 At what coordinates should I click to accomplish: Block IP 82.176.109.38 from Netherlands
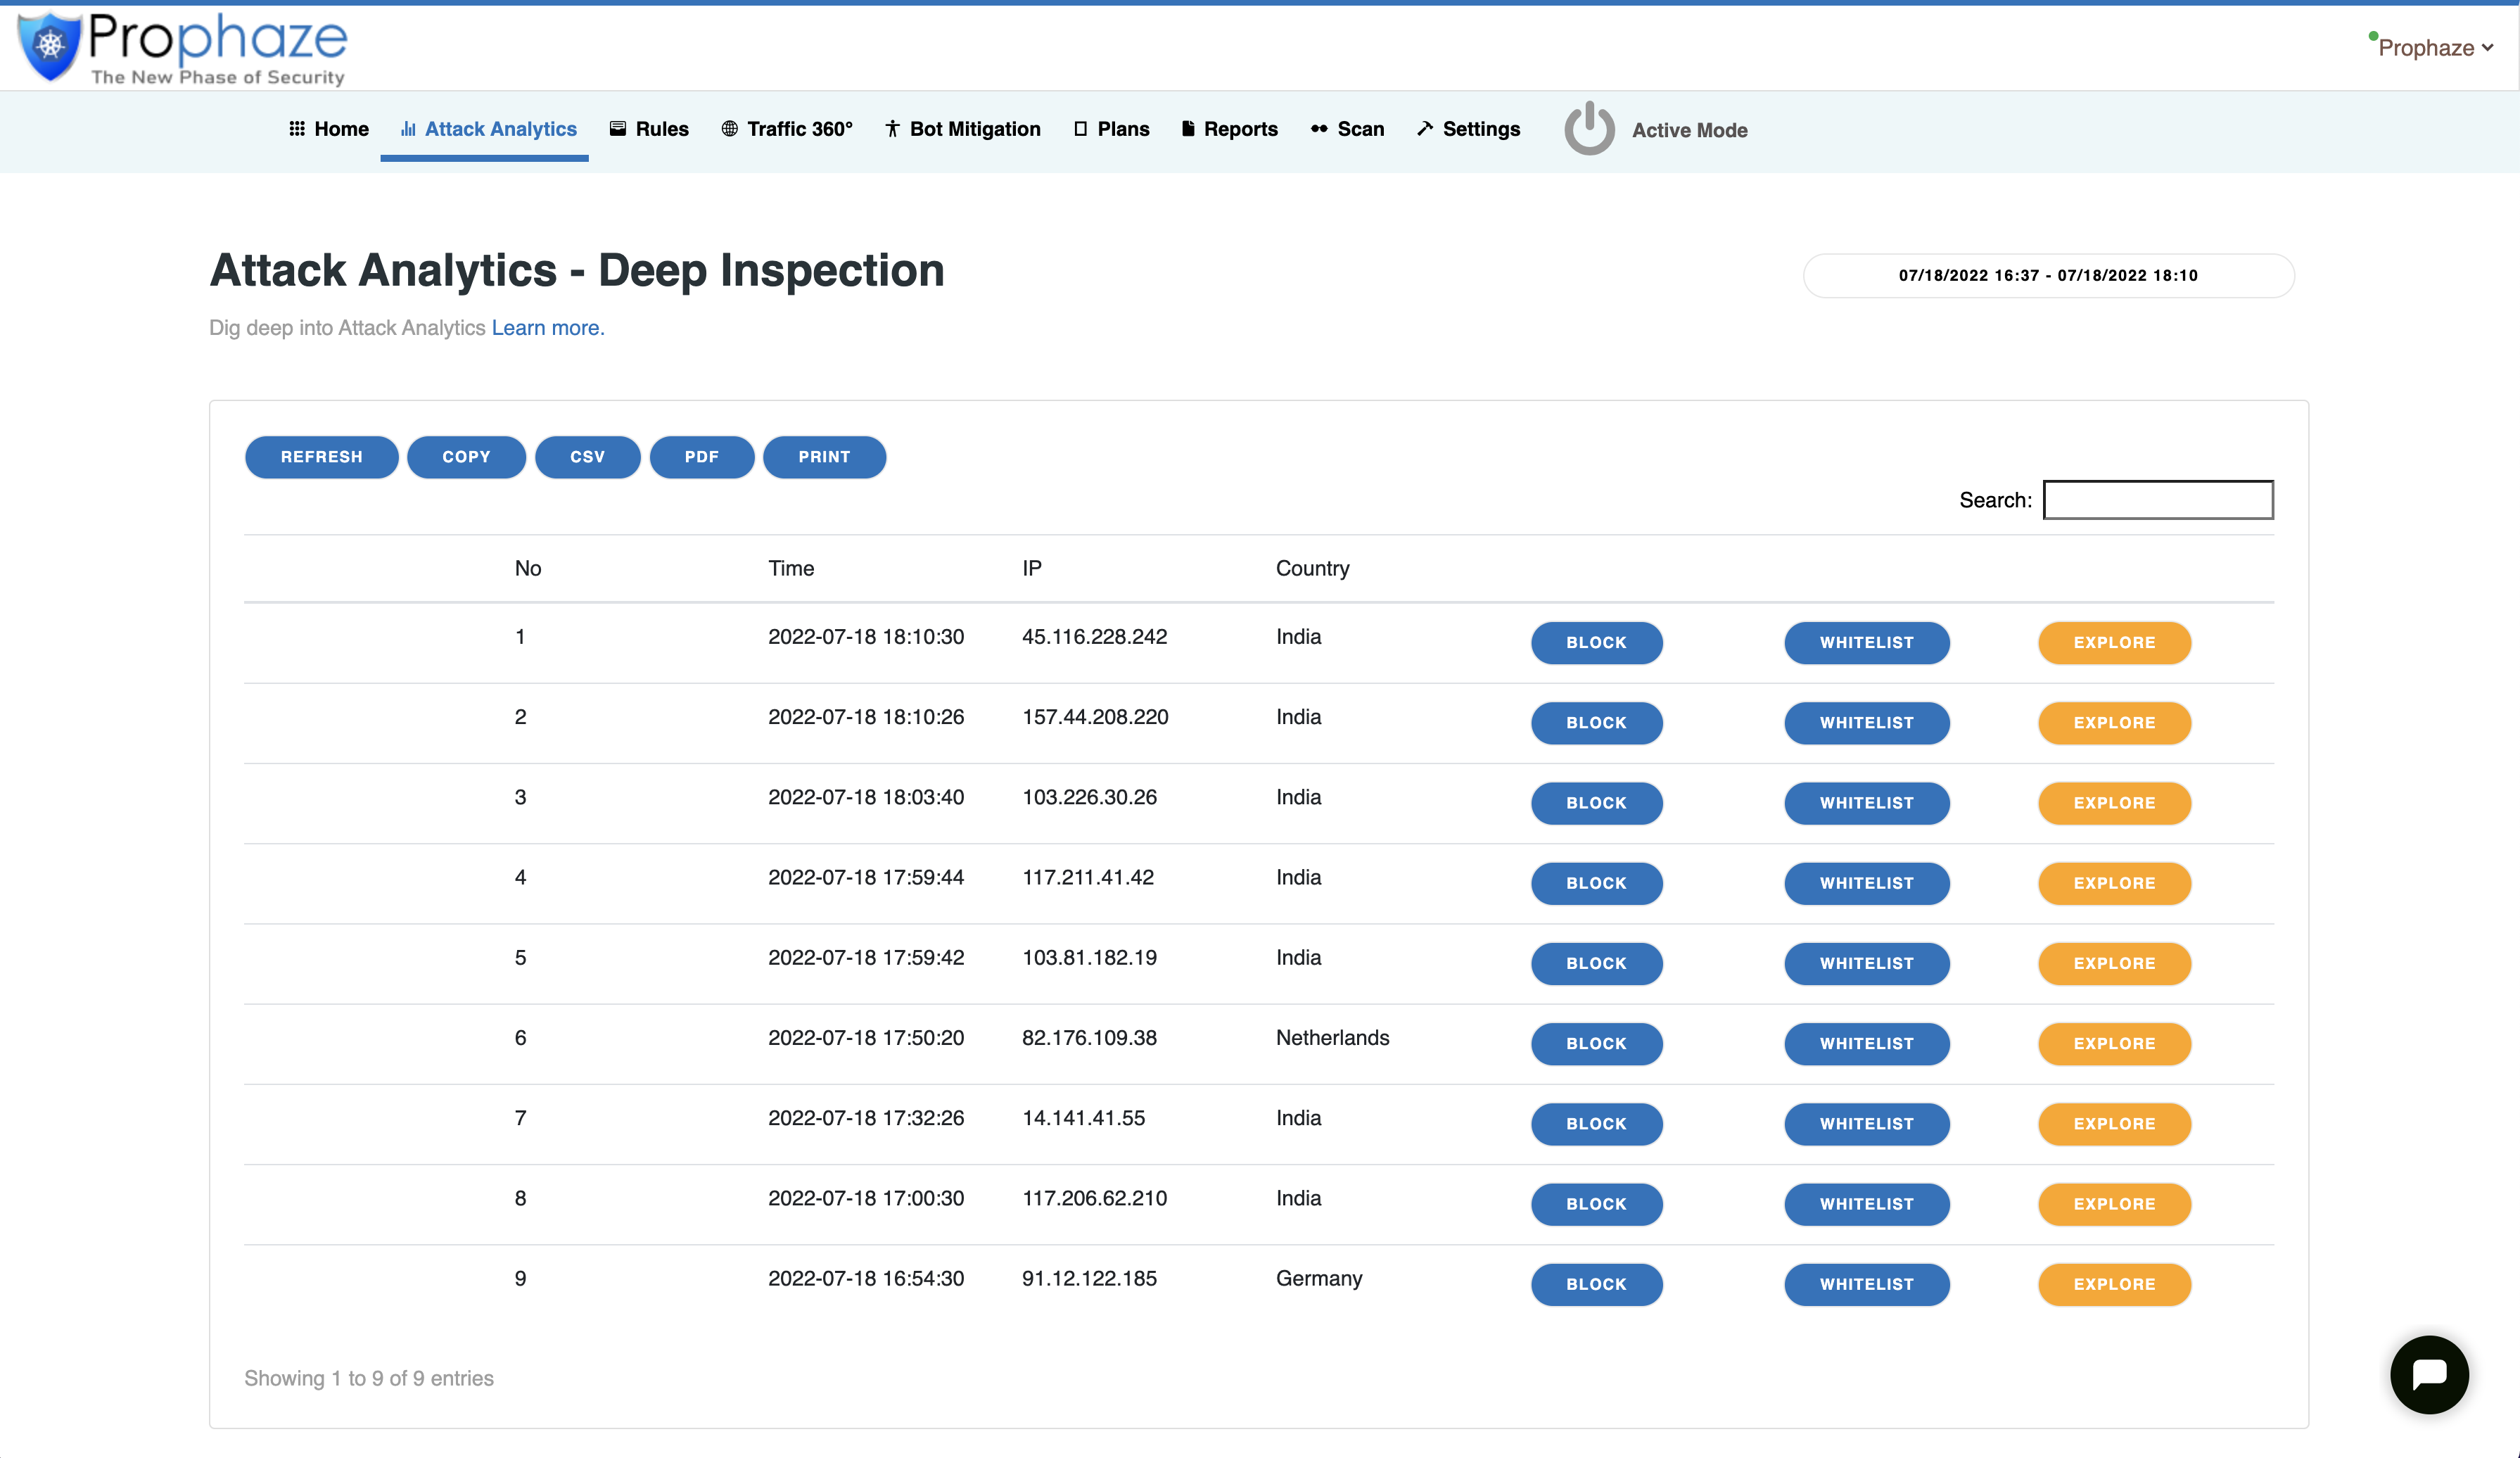coord(1596,1043)
